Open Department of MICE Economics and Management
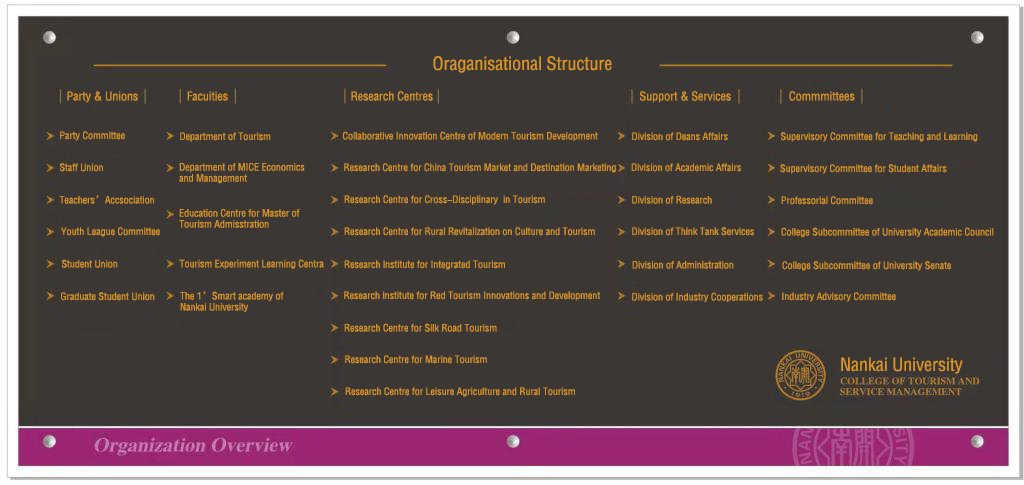1024x485 pixels. tap(242, 173)
